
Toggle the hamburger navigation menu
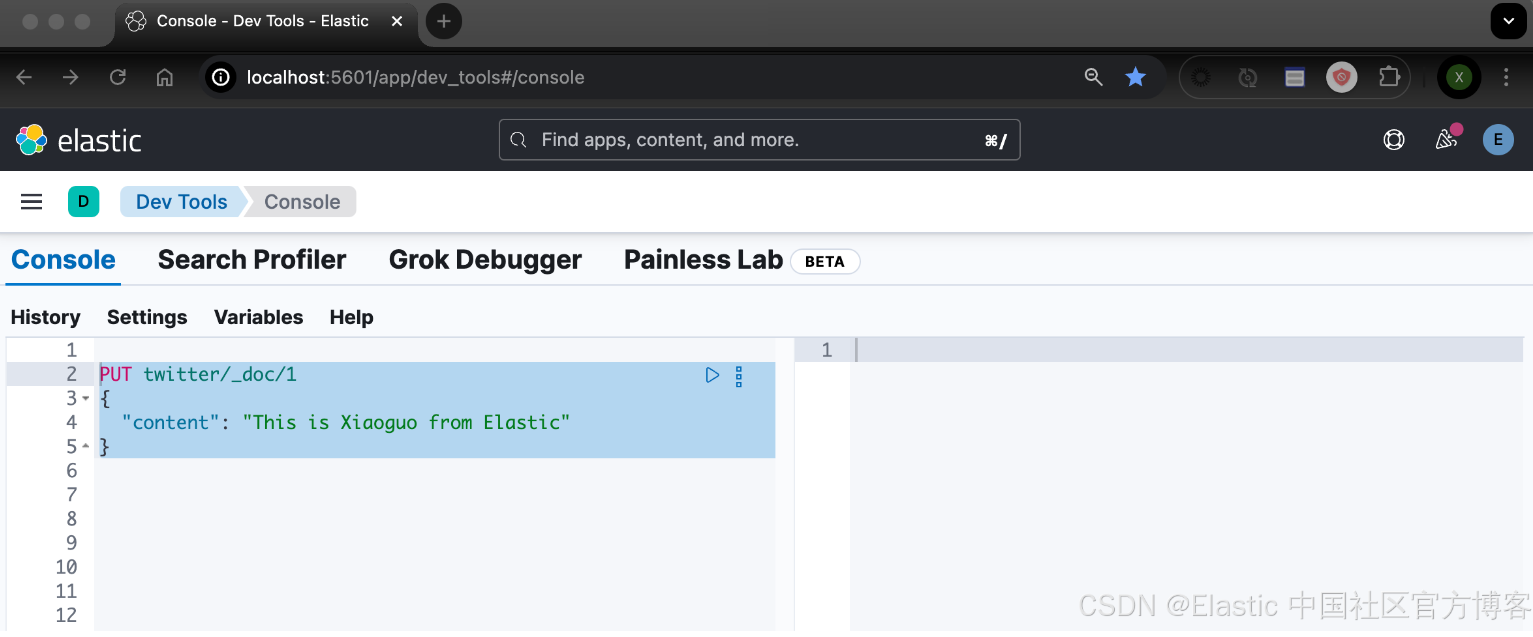tap(32, 202)
